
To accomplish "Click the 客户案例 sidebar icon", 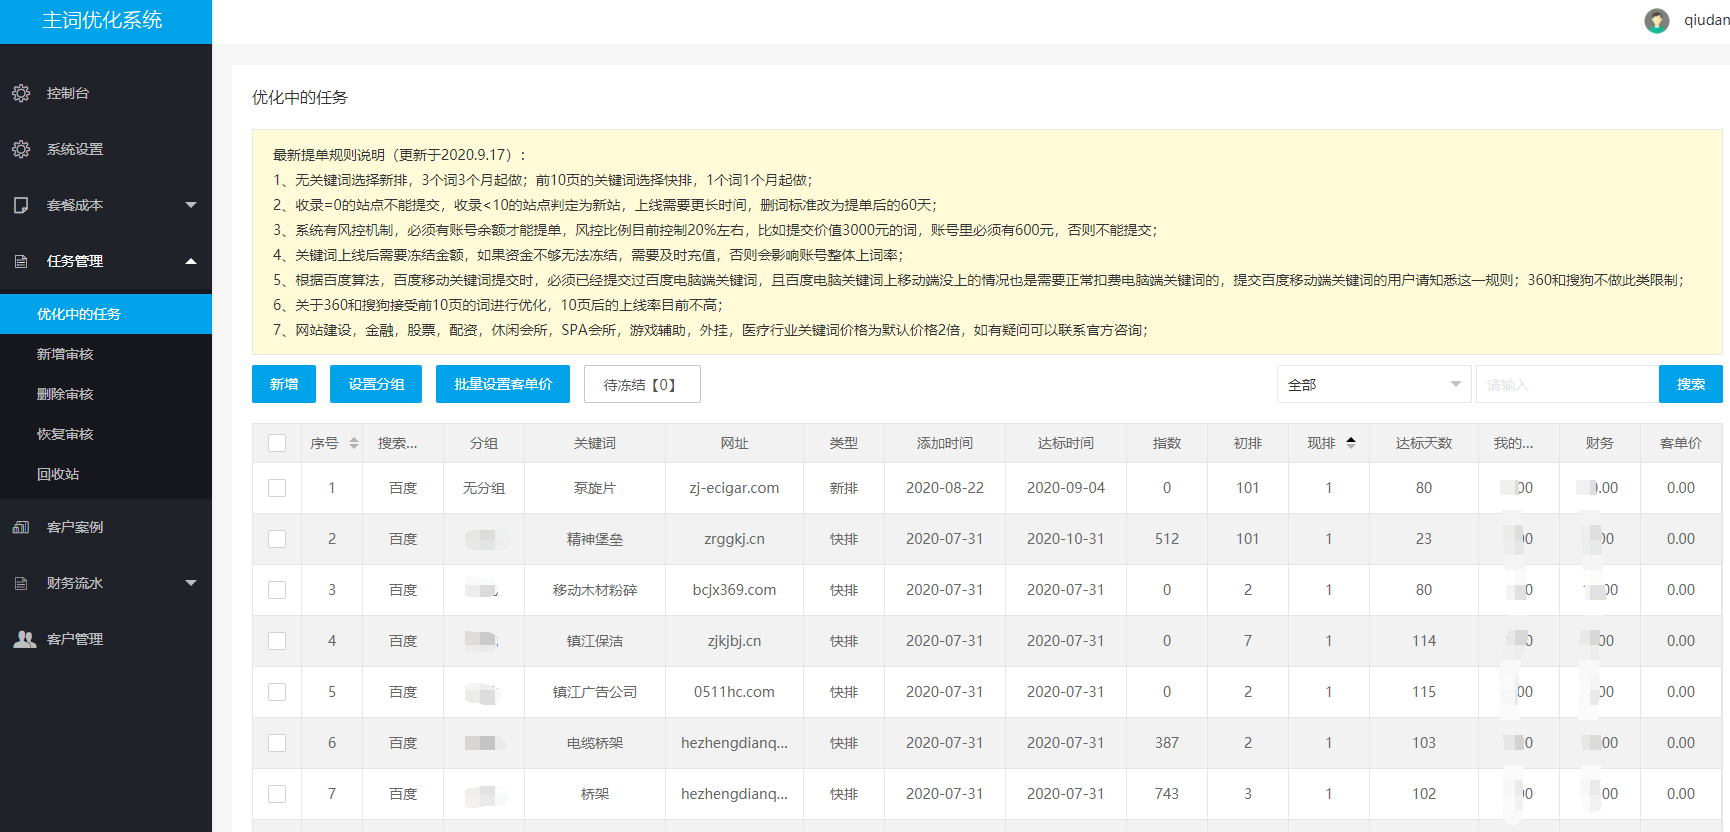I will (21, 527).
